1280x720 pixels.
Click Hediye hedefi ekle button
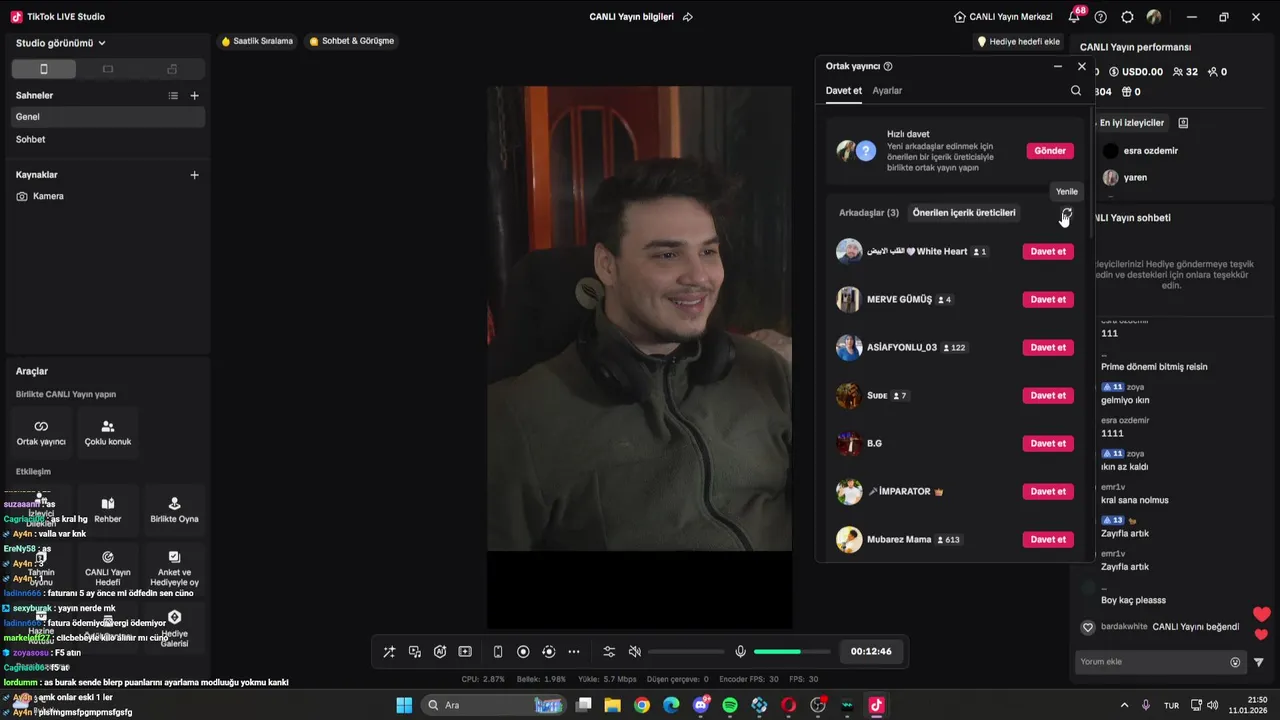[1018, 42]
